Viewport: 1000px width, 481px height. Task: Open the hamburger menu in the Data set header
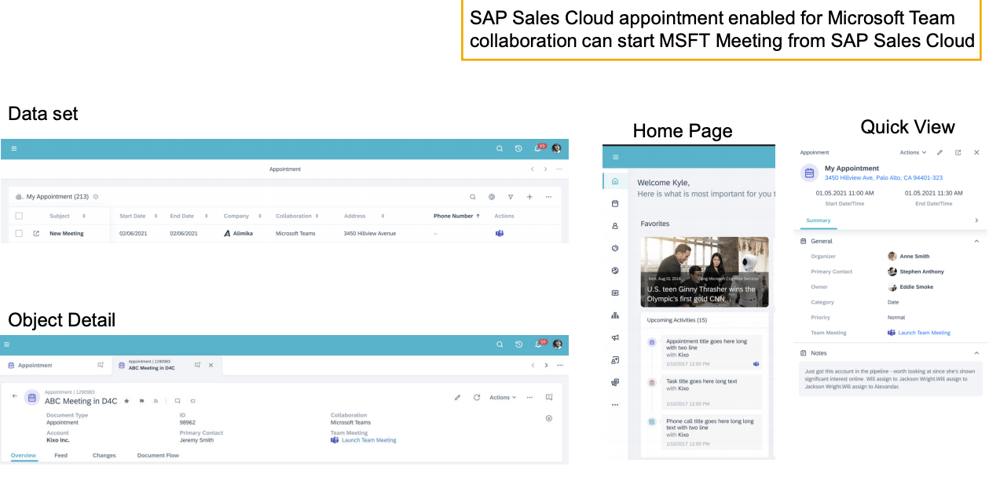tap(14, 149)
